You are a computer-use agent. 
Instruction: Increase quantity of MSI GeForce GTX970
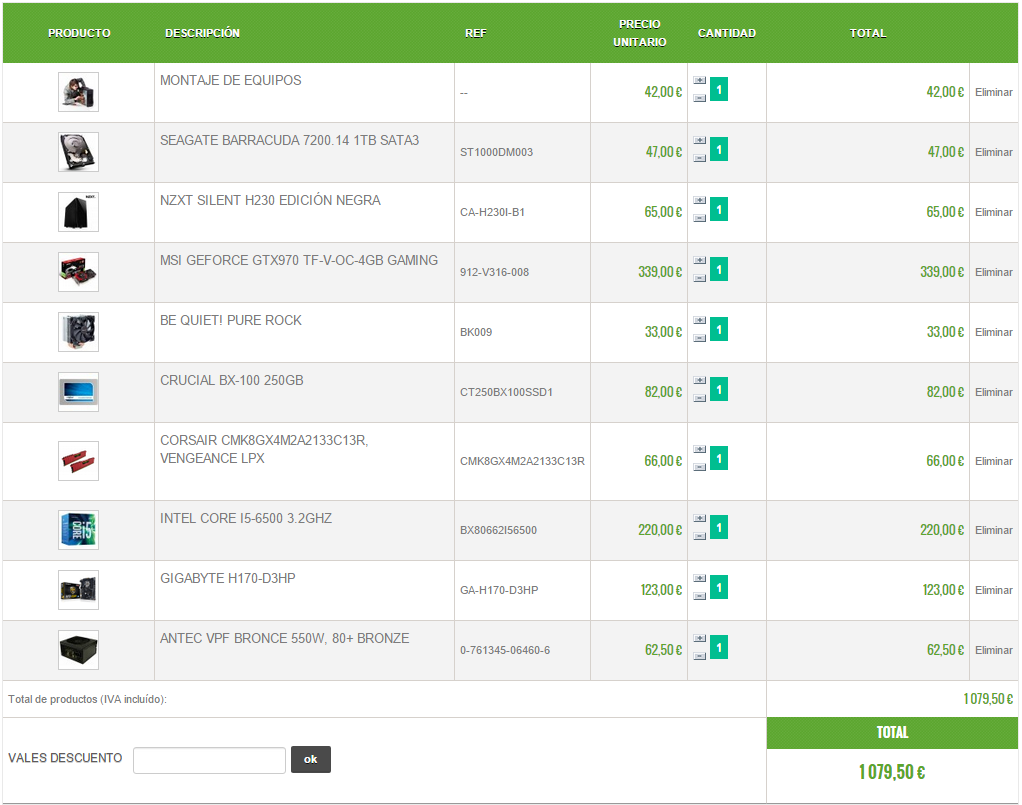coord(699,260)
